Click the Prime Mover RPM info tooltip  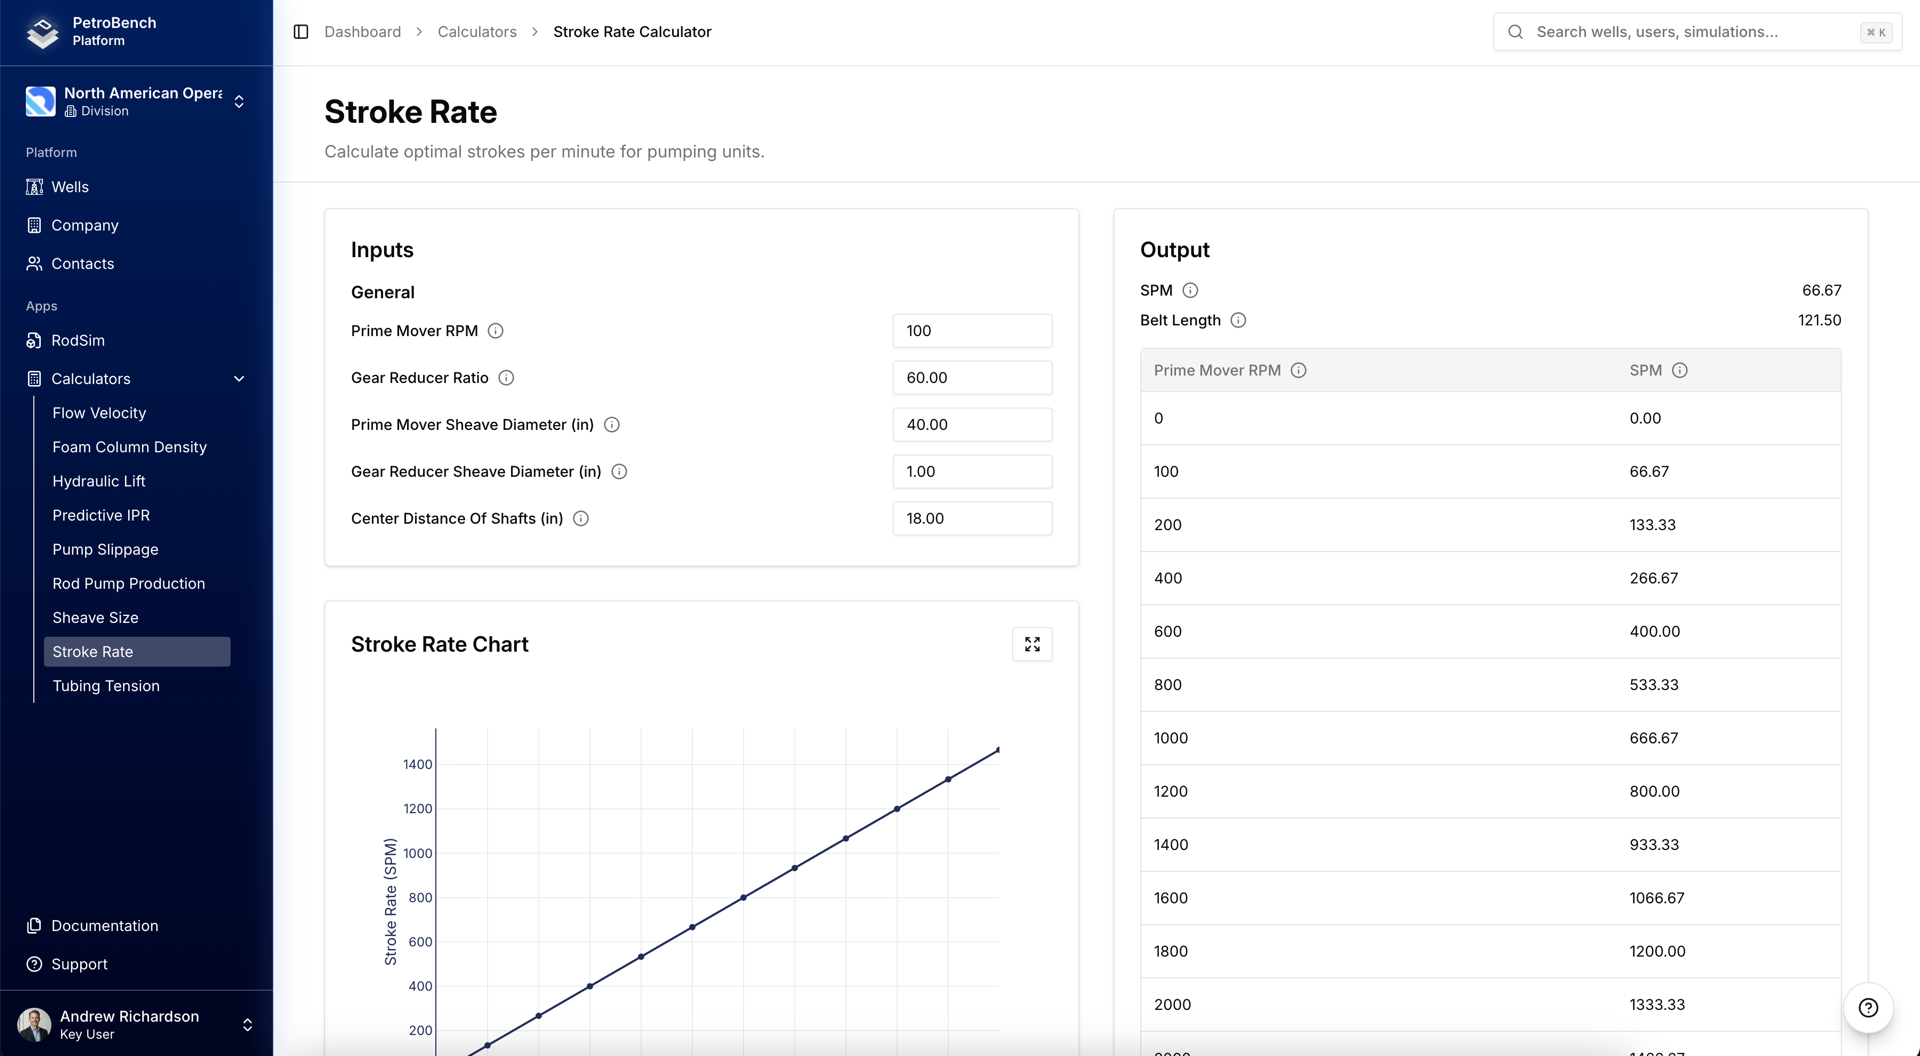497,330
